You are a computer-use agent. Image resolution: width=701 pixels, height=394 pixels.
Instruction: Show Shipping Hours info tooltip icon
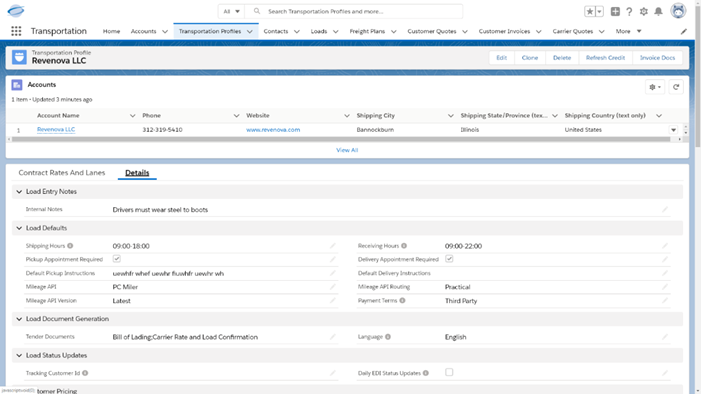[70, 246]
